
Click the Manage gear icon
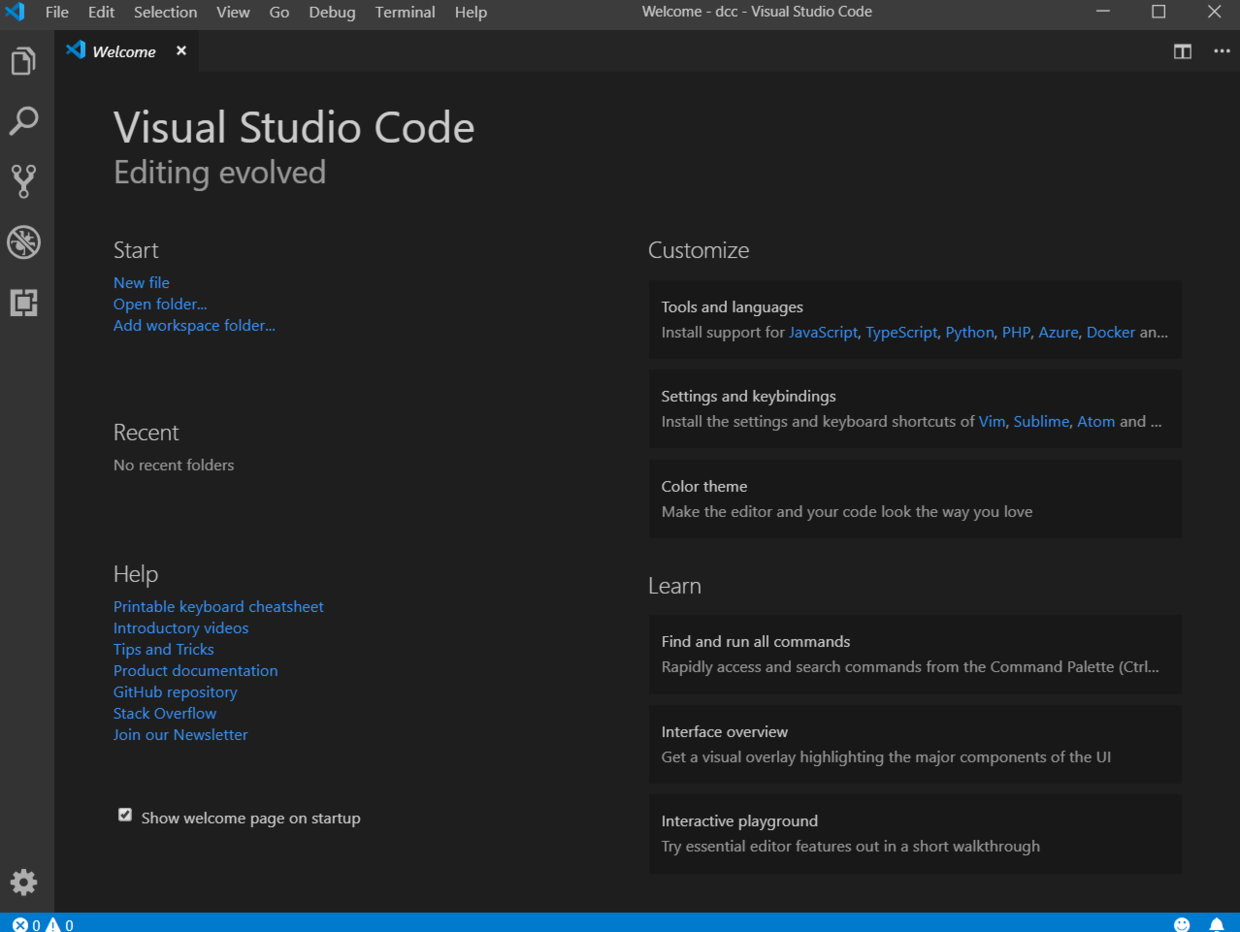pyautogui.click(x=24, y=882)
